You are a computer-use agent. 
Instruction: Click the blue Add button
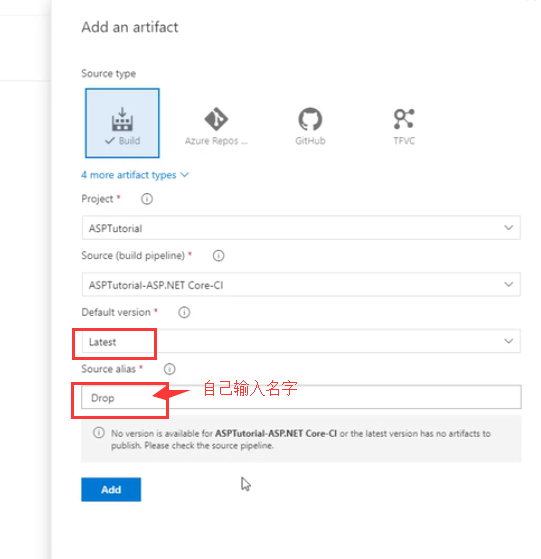pyautogui.click(x=111, y=489)
